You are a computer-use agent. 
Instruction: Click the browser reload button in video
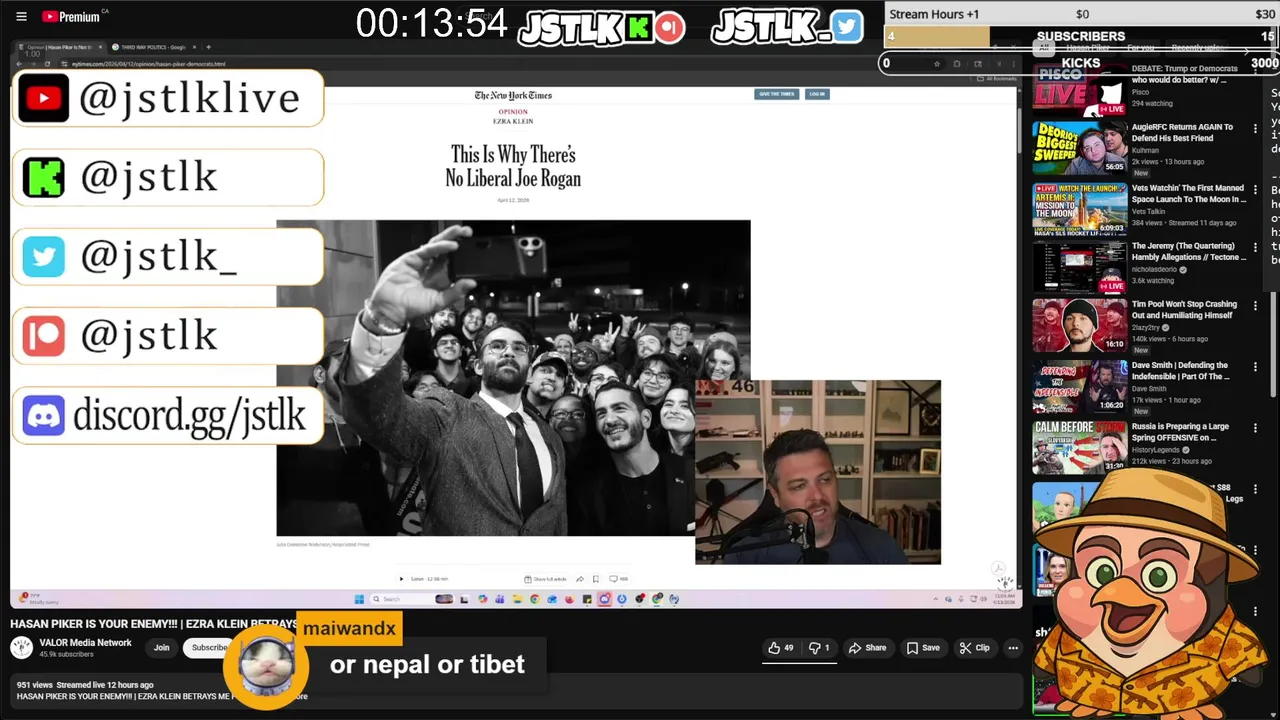tap(47, 64)
